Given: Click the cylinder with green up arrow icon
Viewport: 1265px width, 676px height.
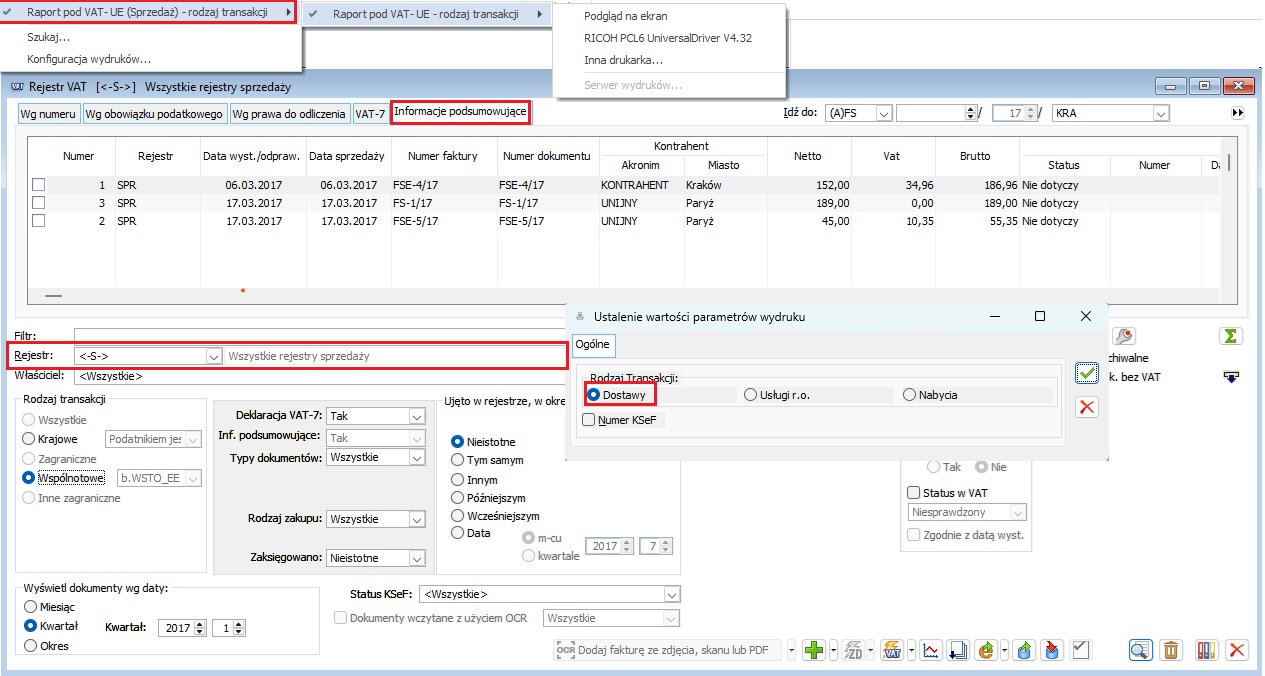Looking at the screenshot, I should [x=1025, y=650].
